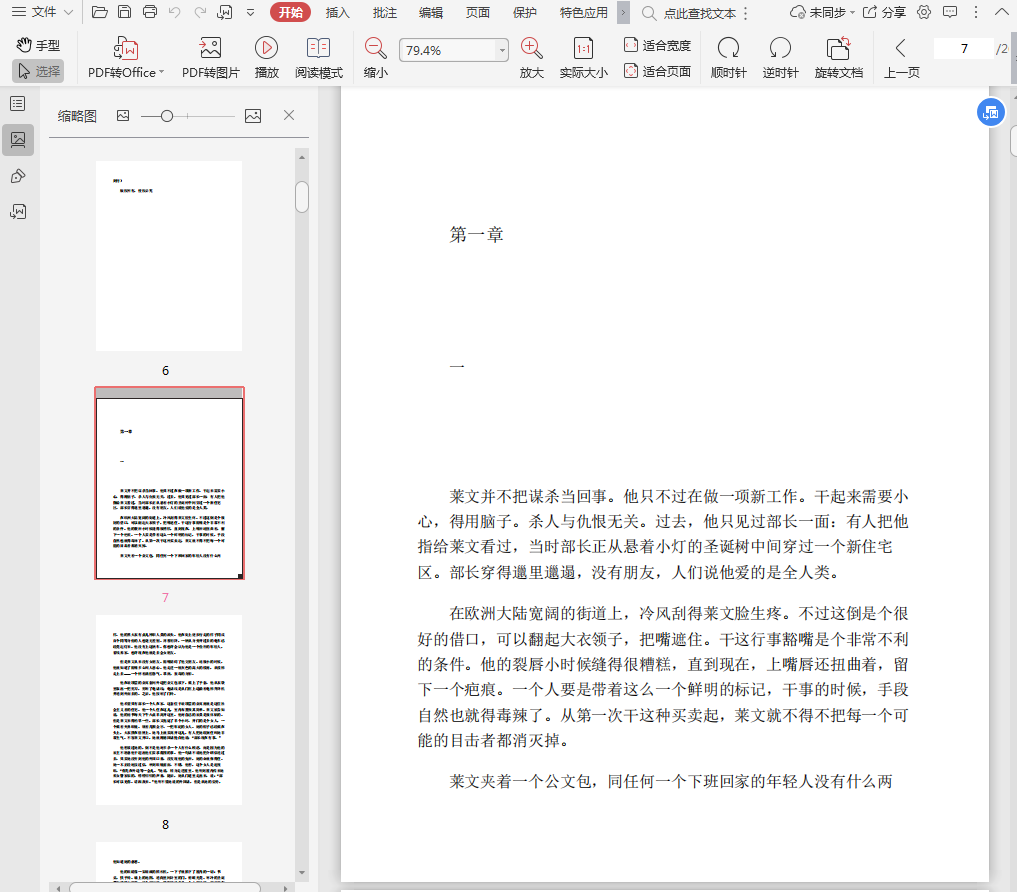Click the redo arrow icon
Image resolution: width=1017 pixels, height=892 pixels.
point(200,12)
